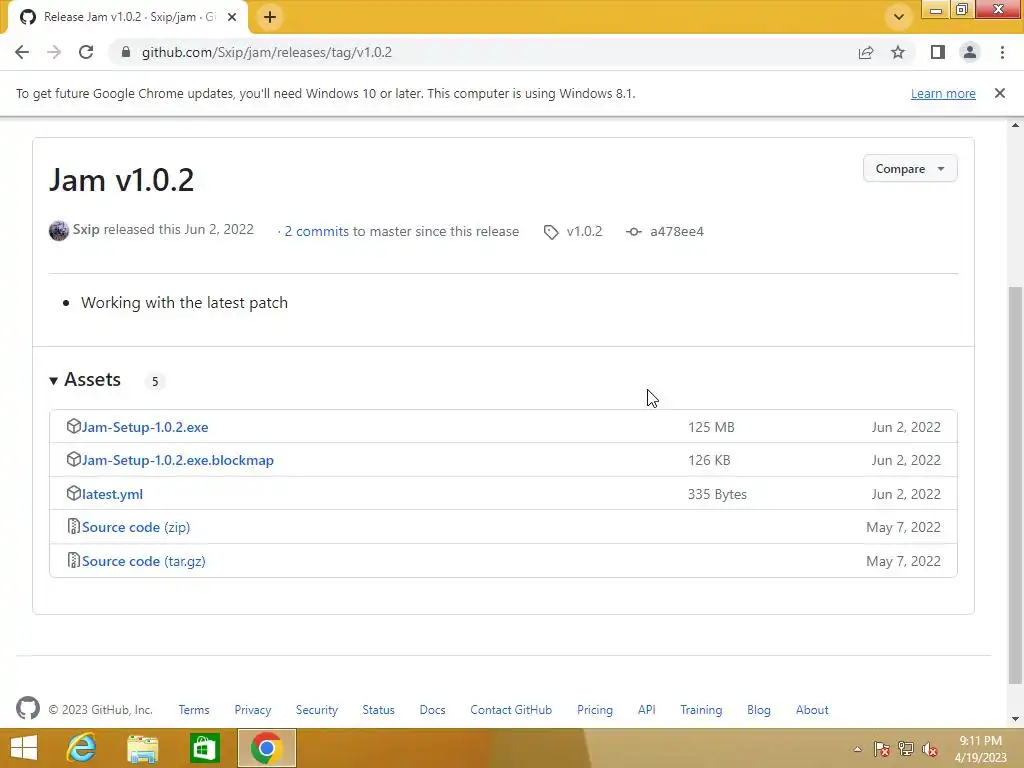Open the Chrome profile avatar
Screen dimensions: 1024x768
pyautogui.click(x=970, y=52)
